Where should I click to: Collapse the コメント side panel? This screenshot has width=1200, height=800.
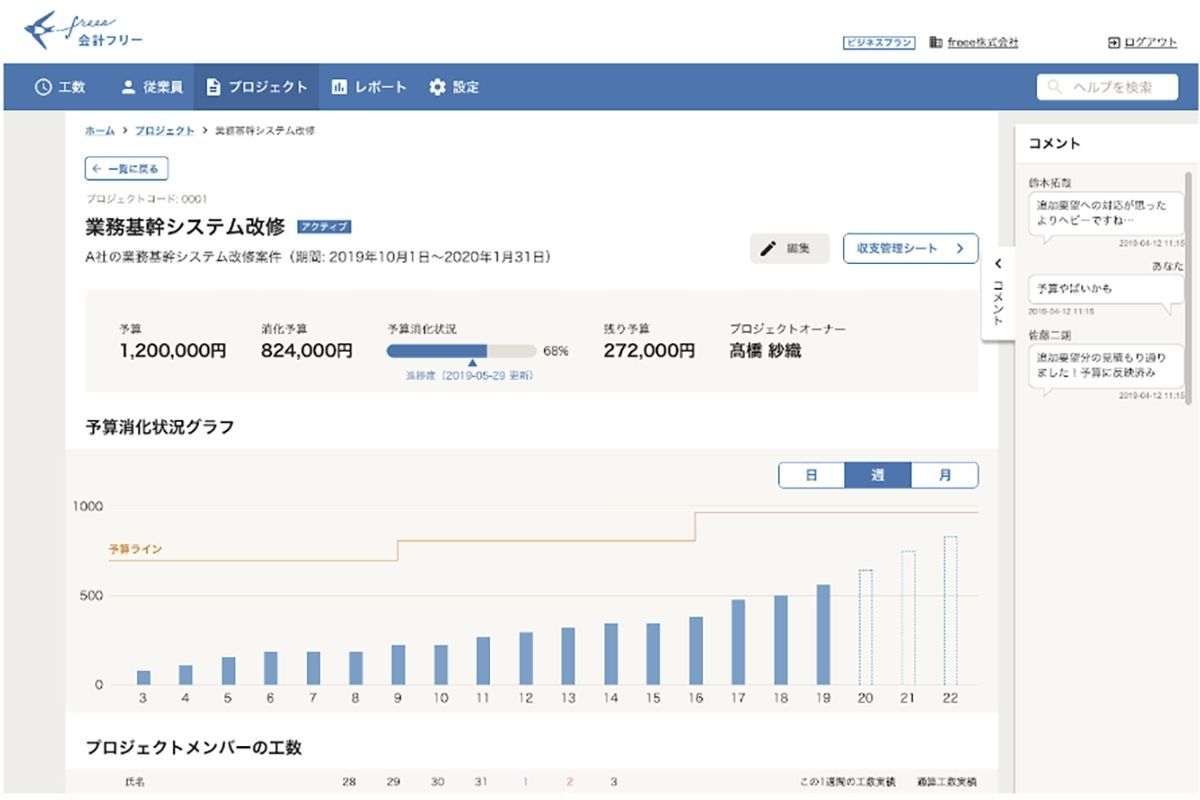click(997, 265)
